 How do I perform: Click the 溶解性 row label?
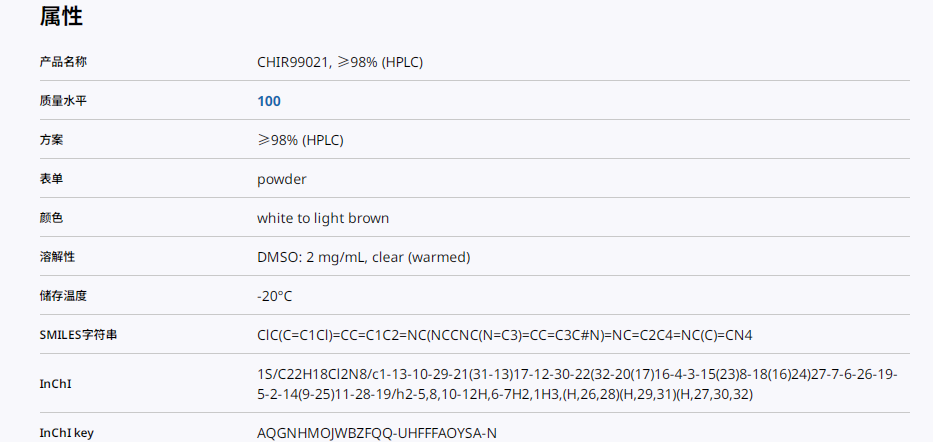[57, 257]
